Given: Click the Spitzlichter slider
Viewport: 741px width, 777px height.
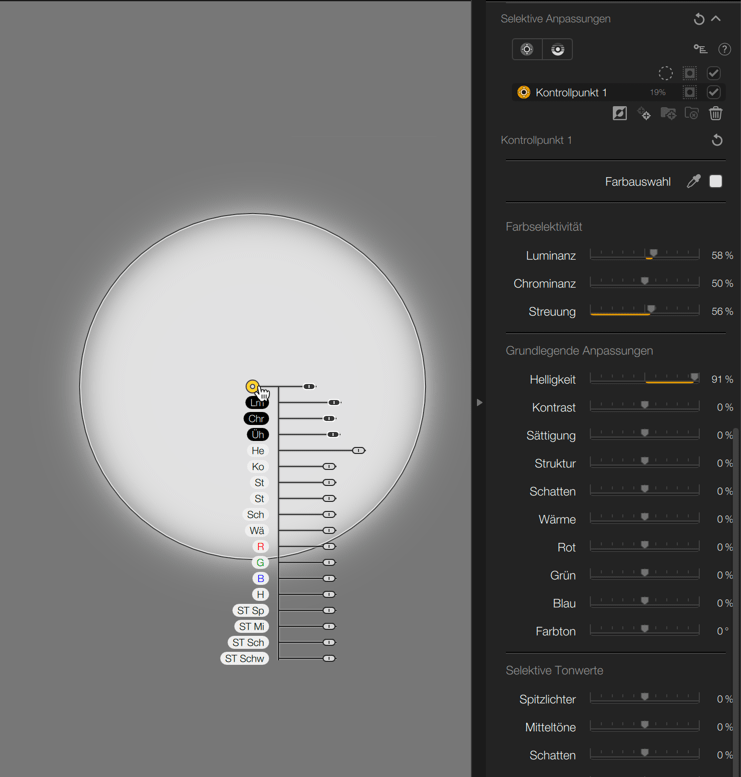Looking at the screenshot, I should click(x=644, y=698).
